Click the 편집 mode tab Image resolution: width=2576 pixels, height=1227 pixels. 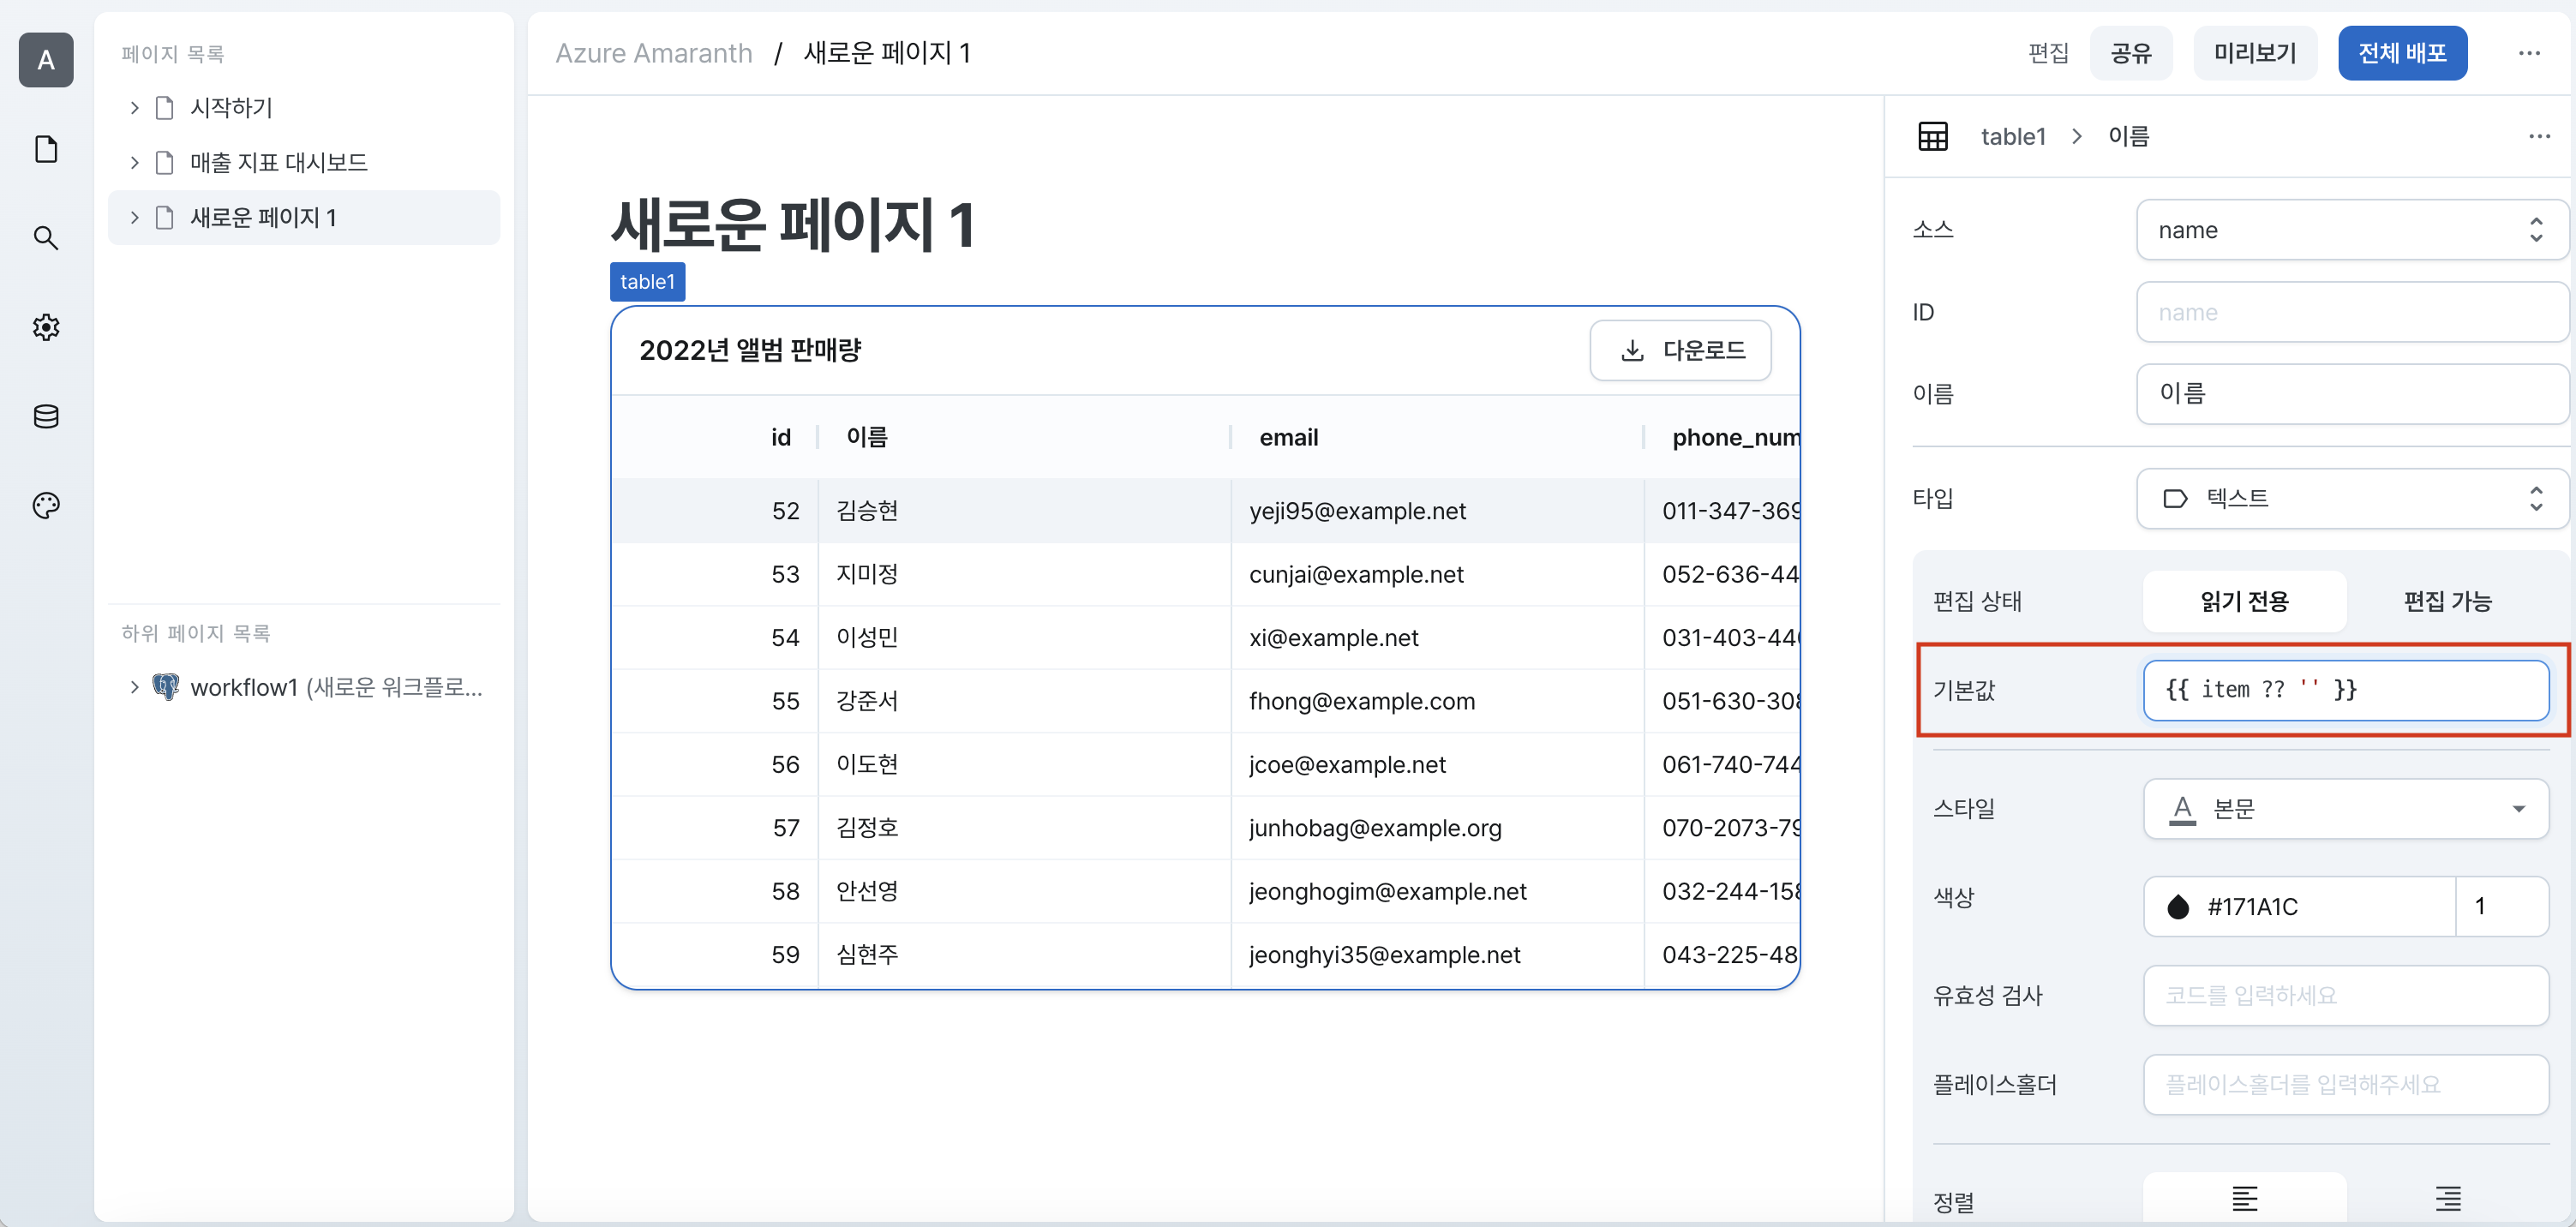click(x=2048, y=53)
